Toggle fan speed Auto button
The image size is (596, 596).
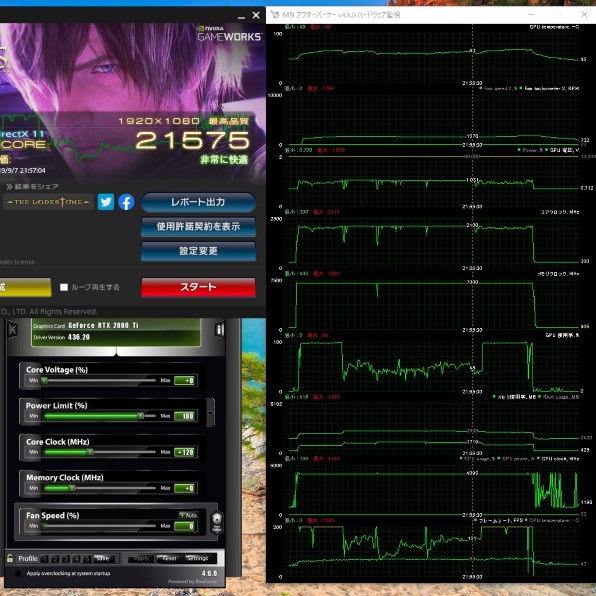(x=188, y=515)
